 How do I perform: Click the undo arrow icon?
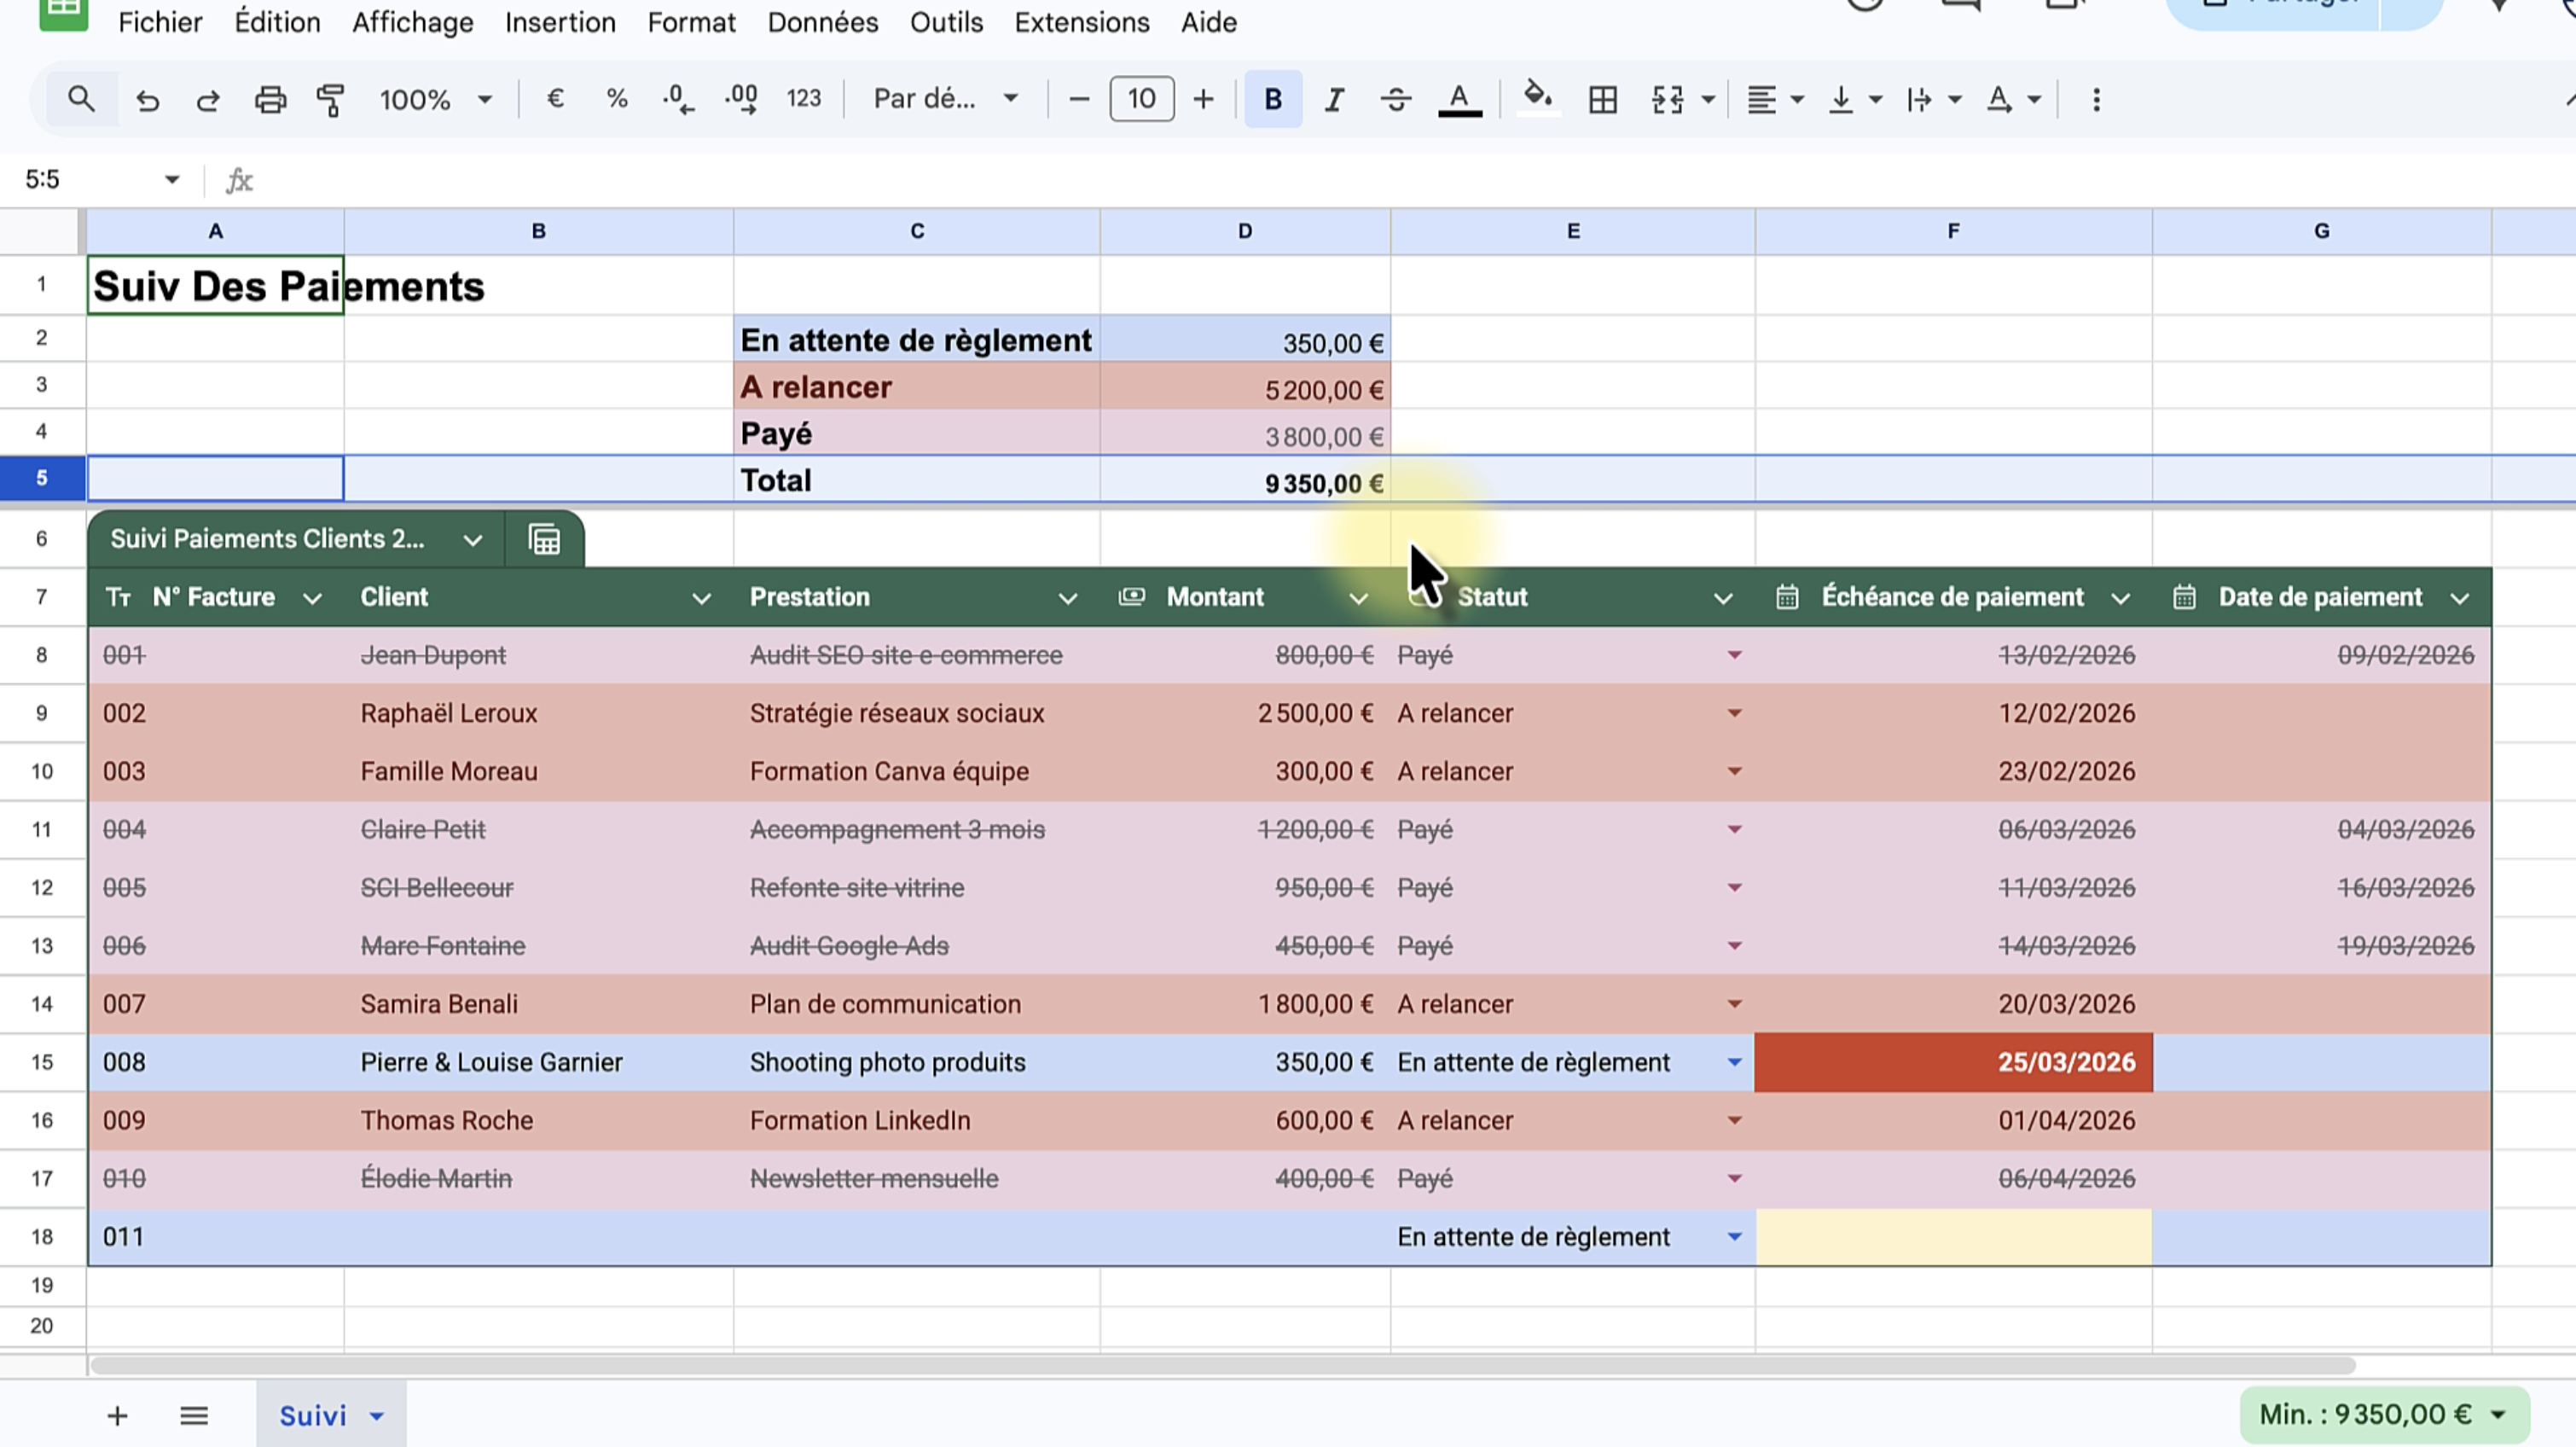coord(148,100)
